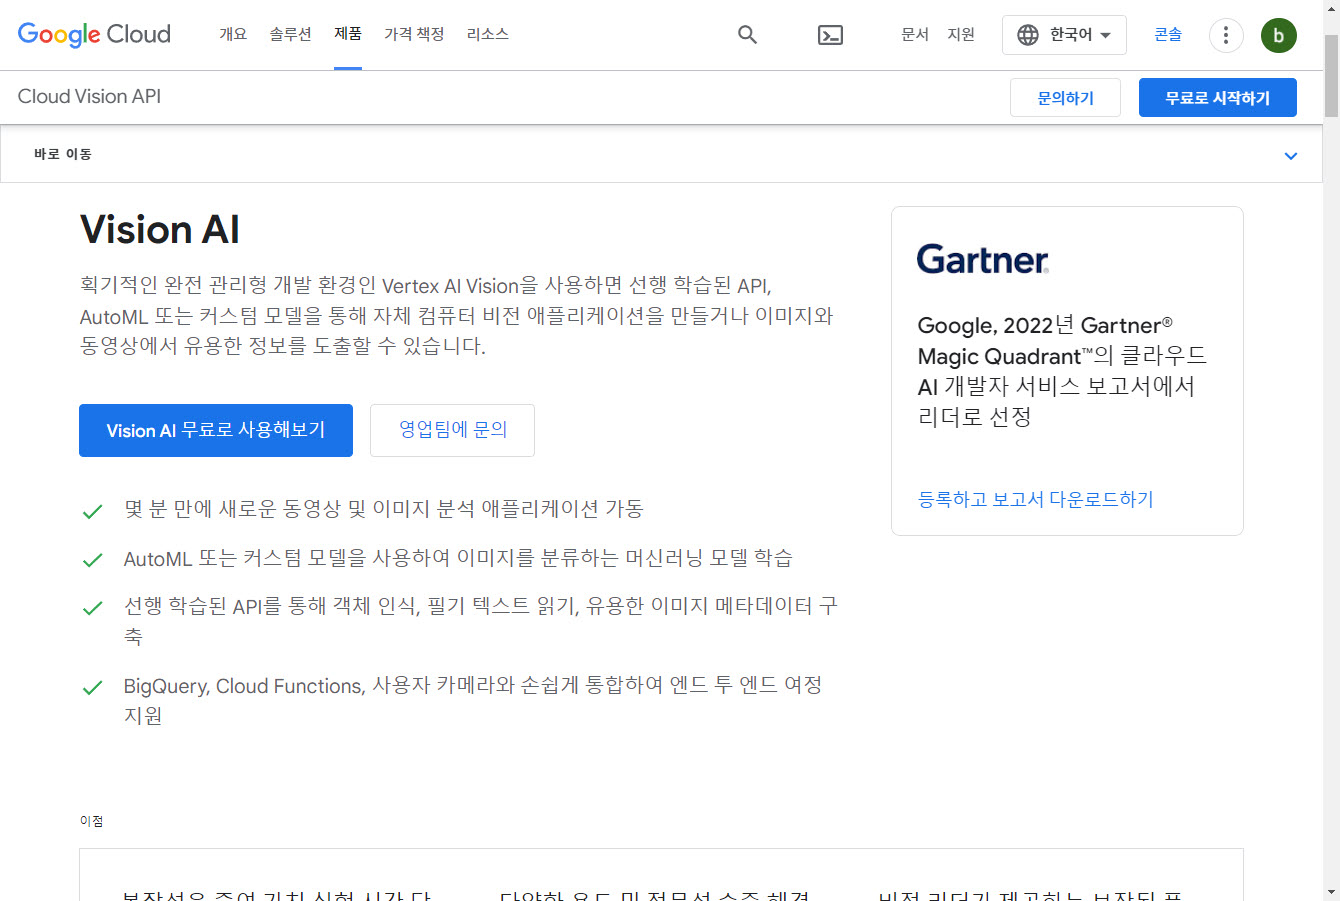Click the 영업팀에 문의 button
This screenshot has height=901, width=1340.
point(452,430)
